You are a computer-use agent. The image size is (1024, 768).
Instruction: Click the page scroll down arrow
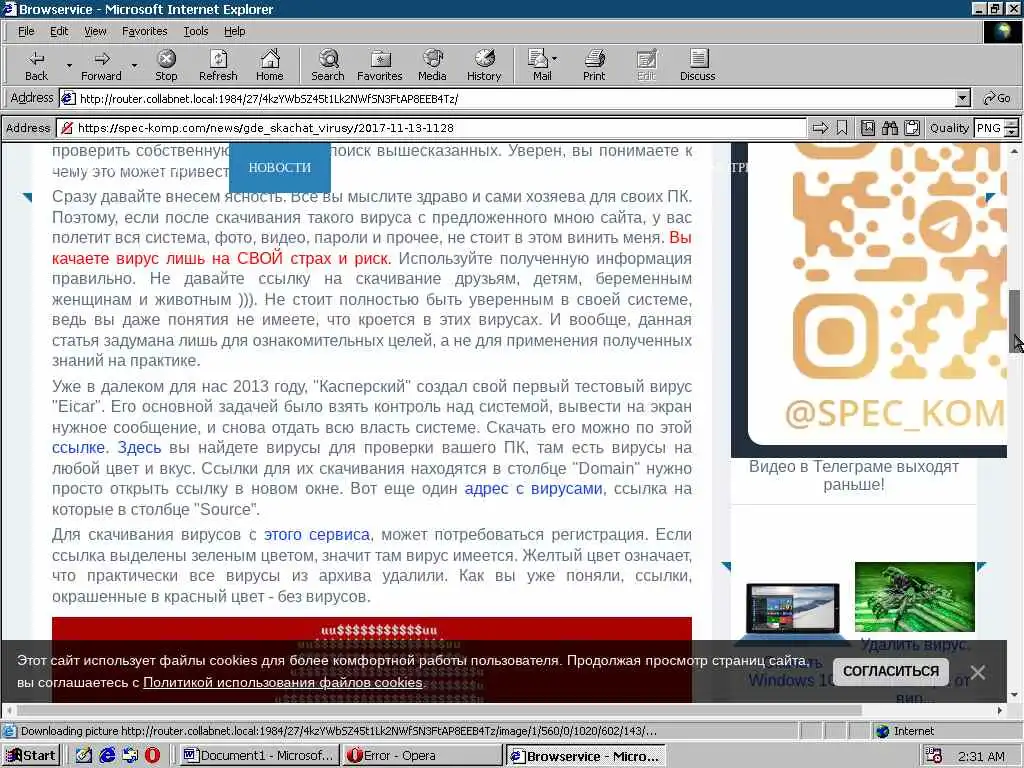(1015, 696)
